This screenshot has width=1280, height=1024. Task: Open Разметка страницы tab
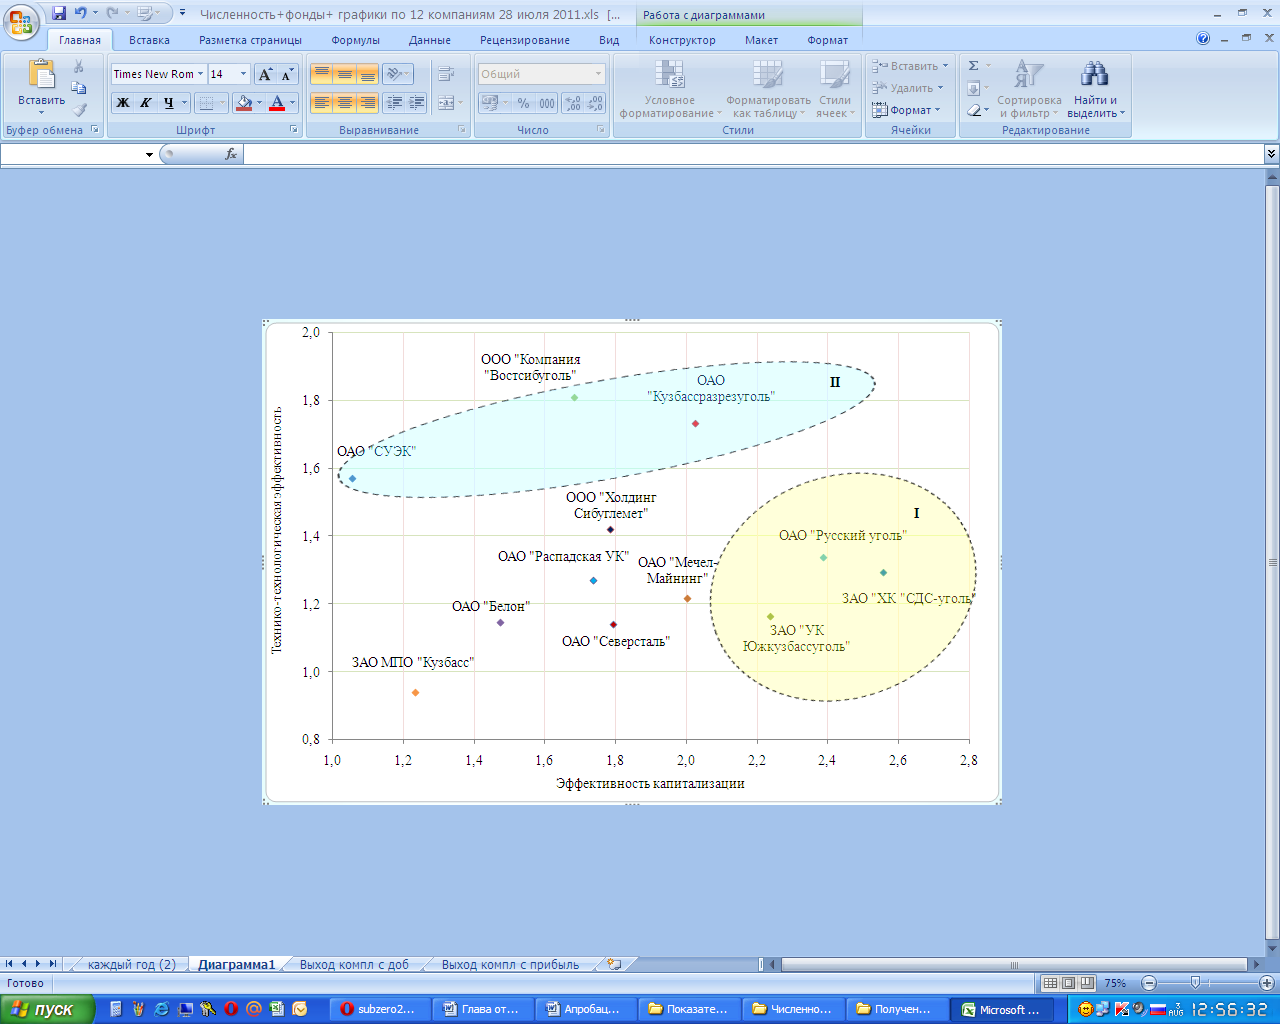coord(250,40)
